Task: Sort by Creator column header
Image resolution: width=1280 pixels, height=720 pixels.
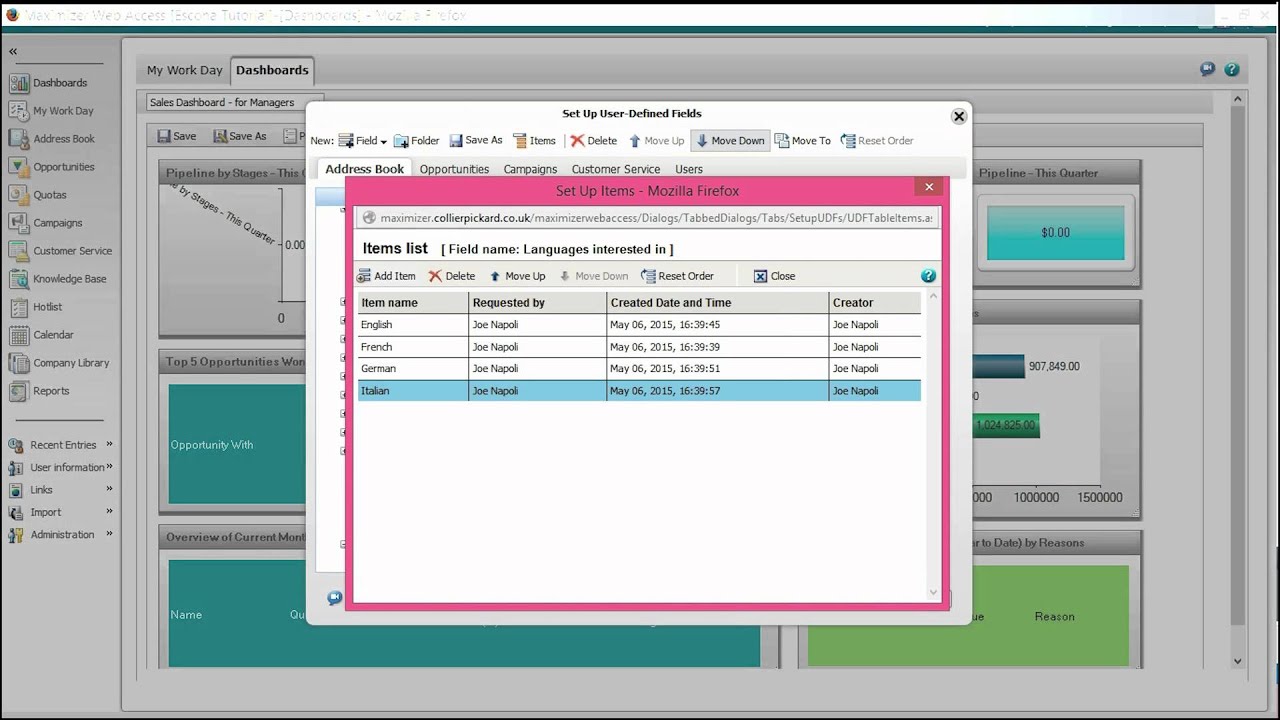Action: 875,303
